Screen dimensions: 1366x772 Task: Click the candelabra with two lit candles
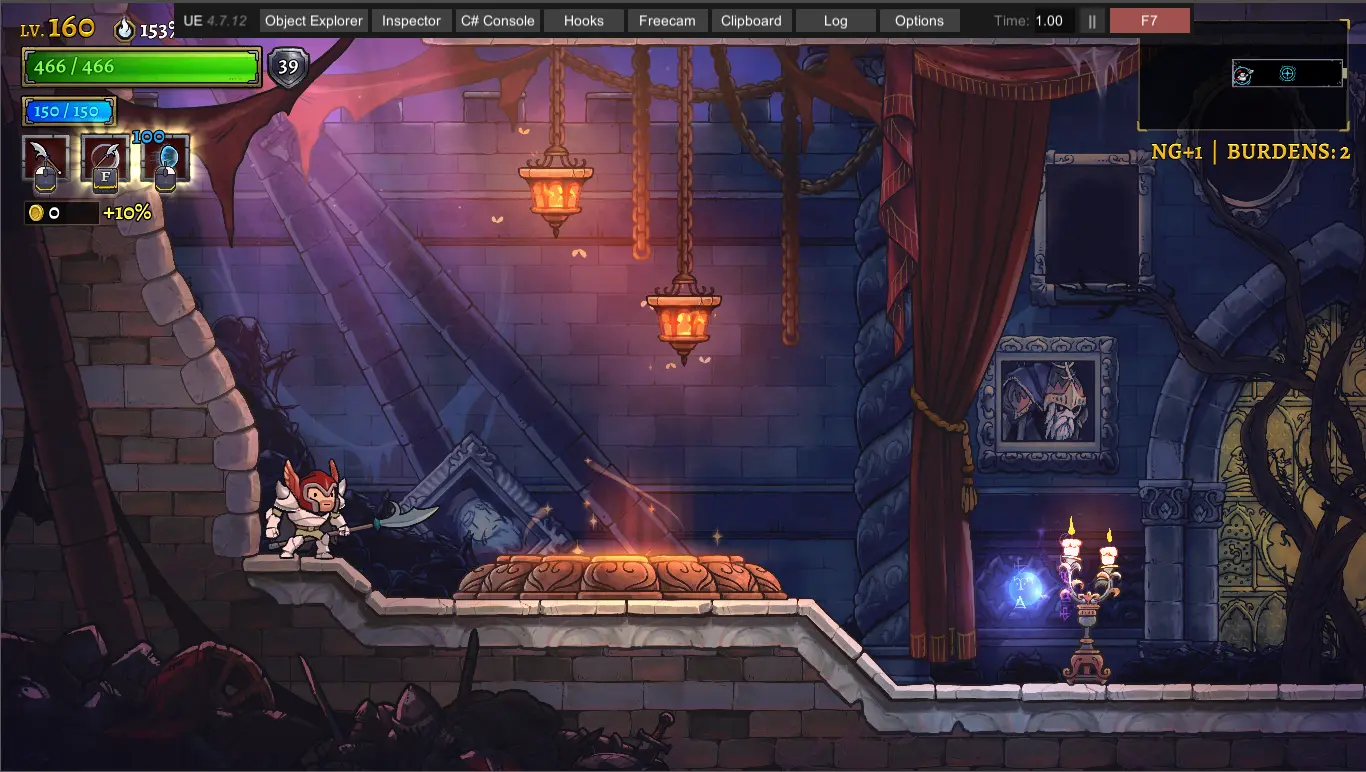1088,601
